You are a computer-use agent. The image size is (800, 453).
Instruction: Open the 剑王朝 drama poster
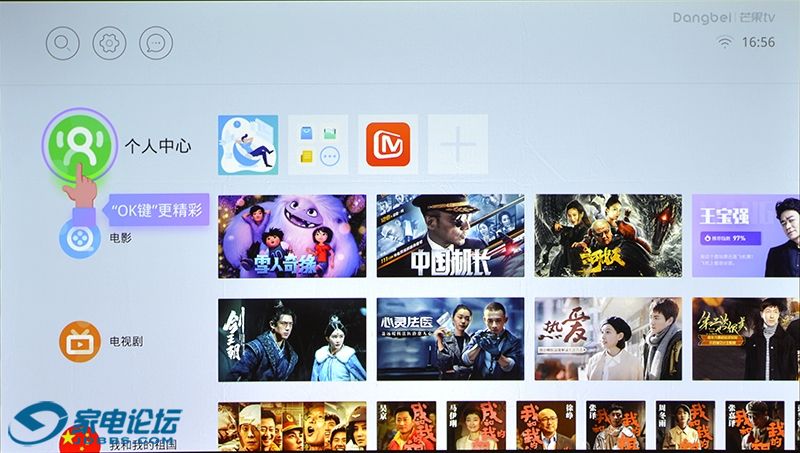point(292,340)
